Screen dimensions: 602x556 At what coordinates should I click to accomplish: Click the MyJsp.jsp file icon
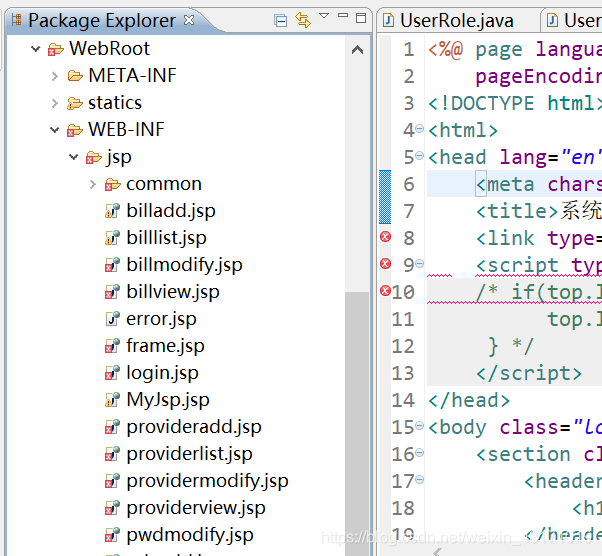coord(112,400)
